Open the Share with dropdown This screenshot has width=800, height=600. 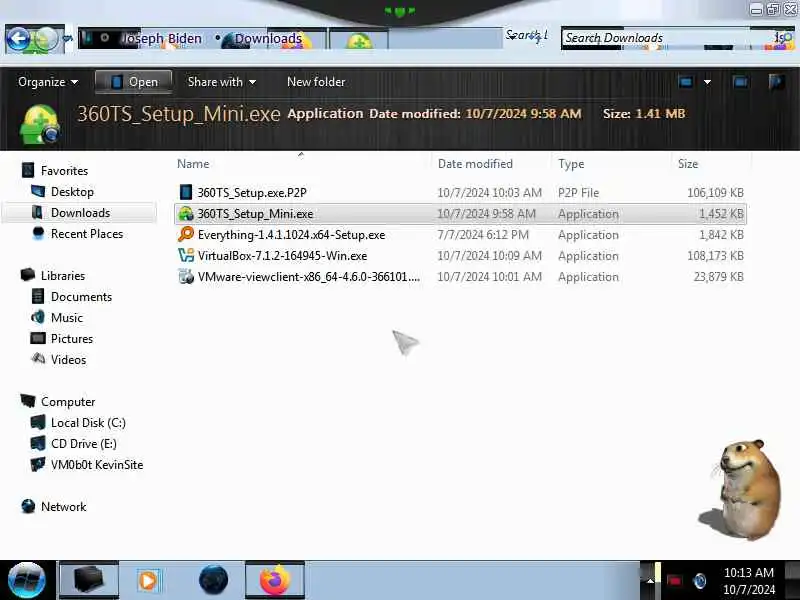point(221,82)
